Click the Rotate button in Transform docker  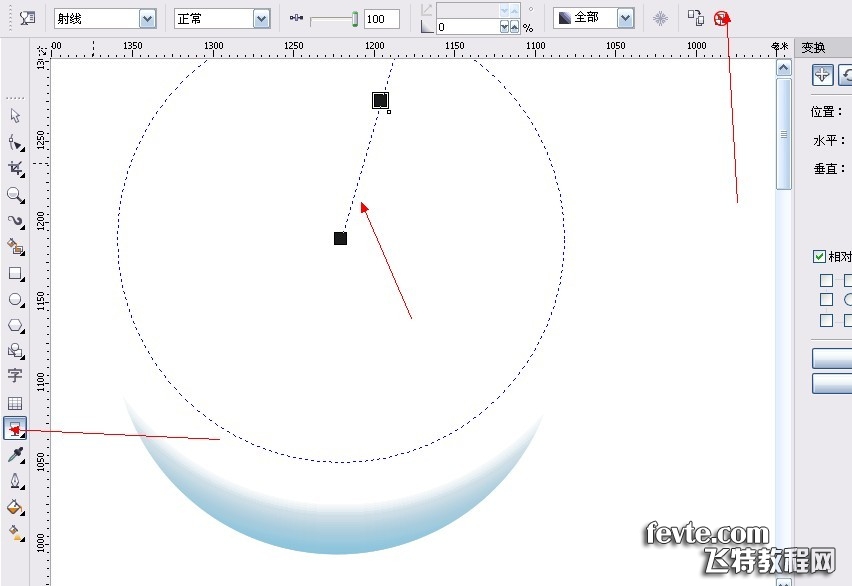(845, 75)
